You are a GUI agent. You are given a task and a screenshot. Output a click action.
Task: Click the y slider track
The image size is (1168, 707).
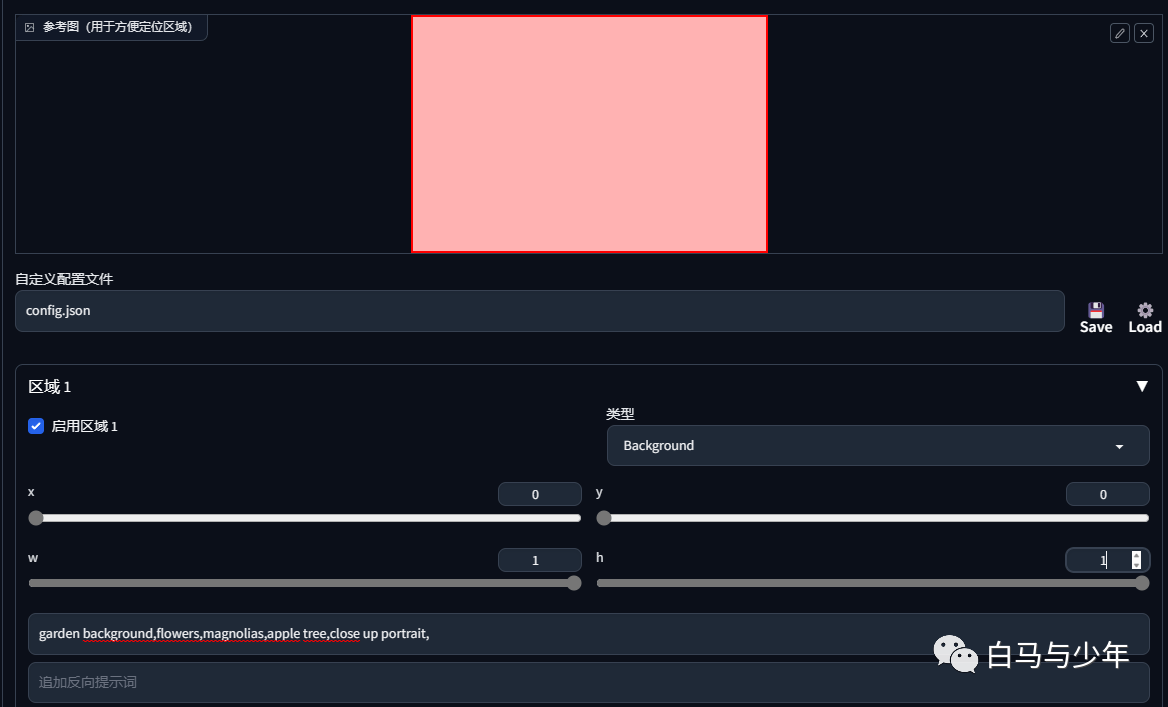pyautogui.click(x=873, y=518)
